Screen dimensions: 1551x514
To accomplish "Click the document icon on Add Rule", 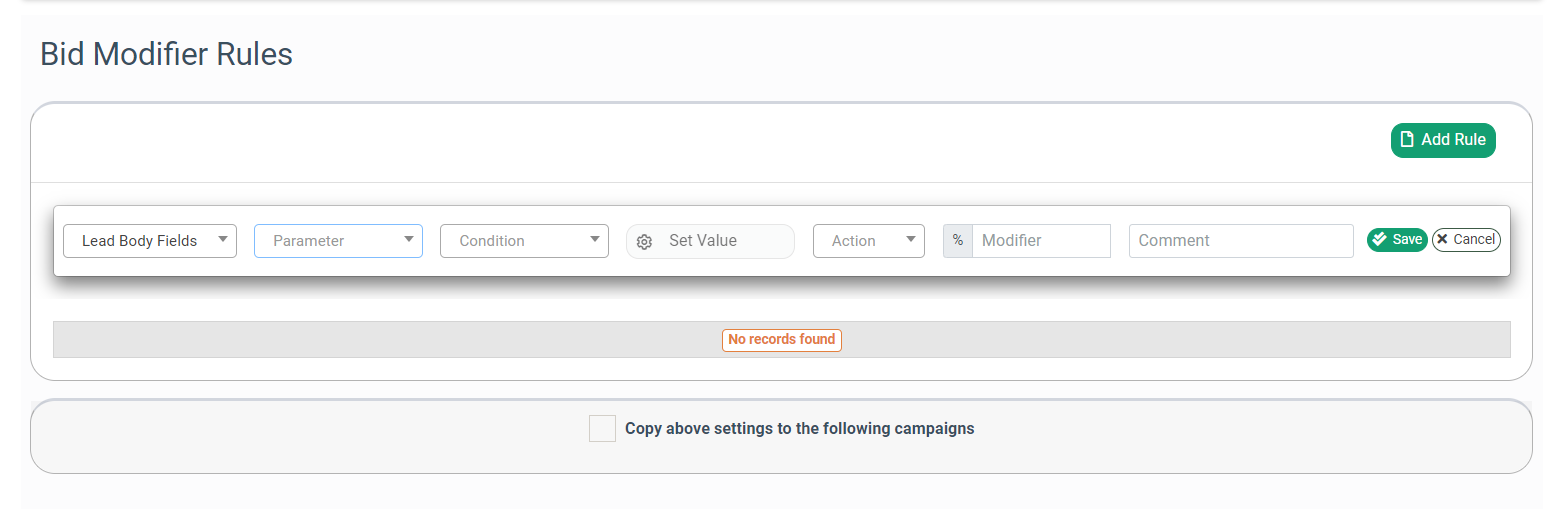I will [1407, 140].
